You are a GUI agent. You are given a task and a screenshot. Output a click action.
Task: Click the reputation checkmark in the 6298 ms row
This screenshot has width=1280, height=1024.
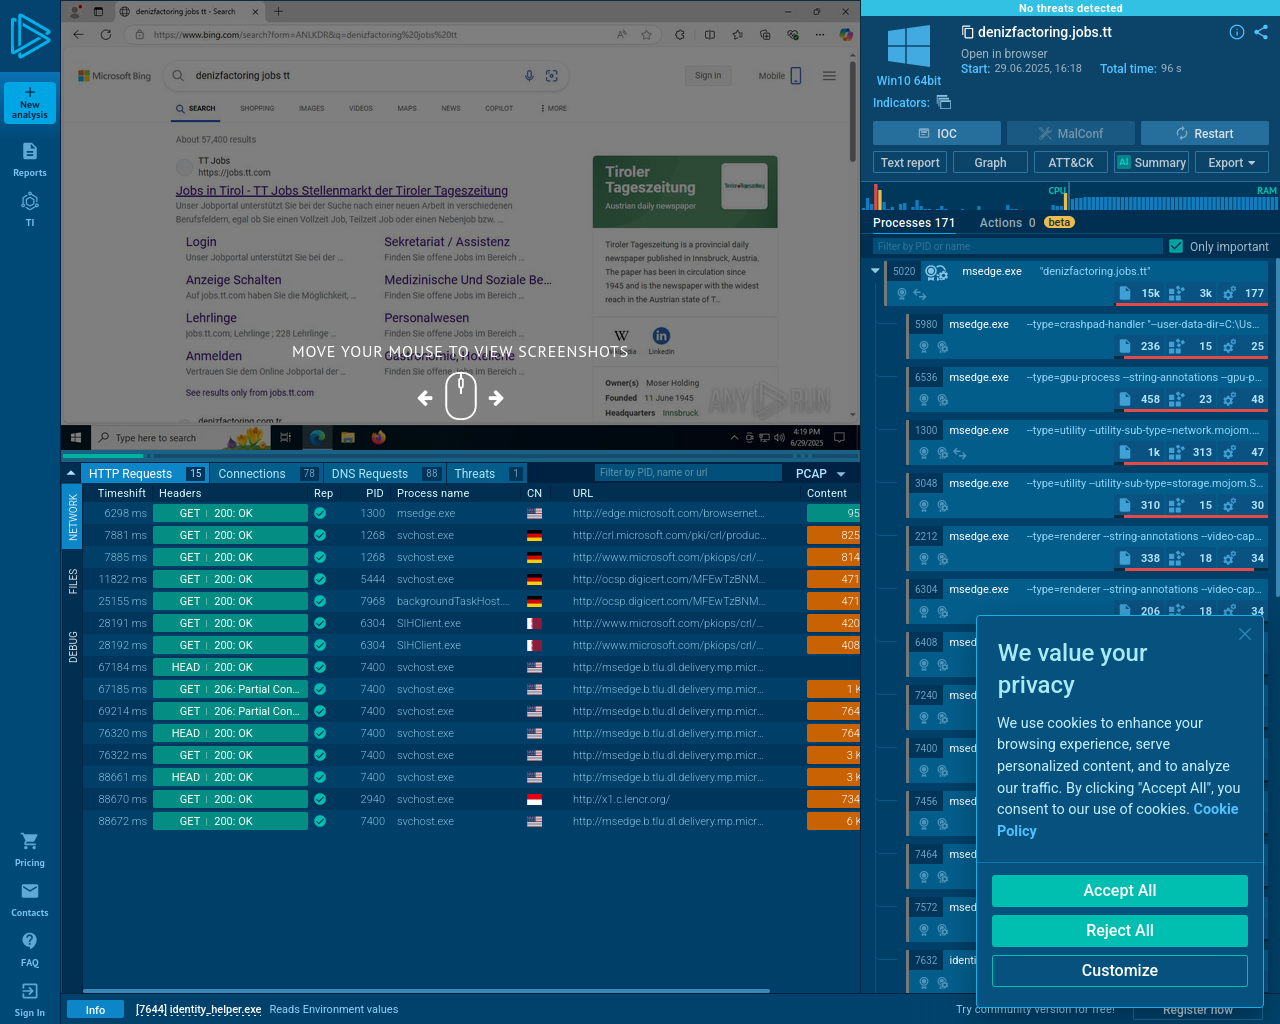coord(320,513)
